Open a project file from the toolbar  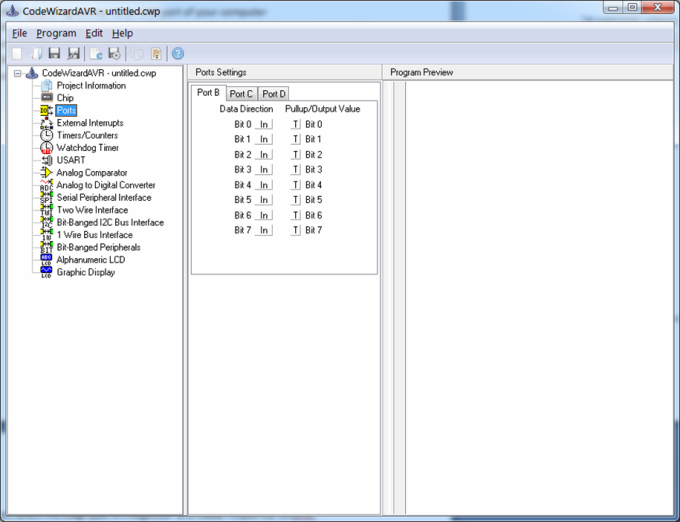36,53
